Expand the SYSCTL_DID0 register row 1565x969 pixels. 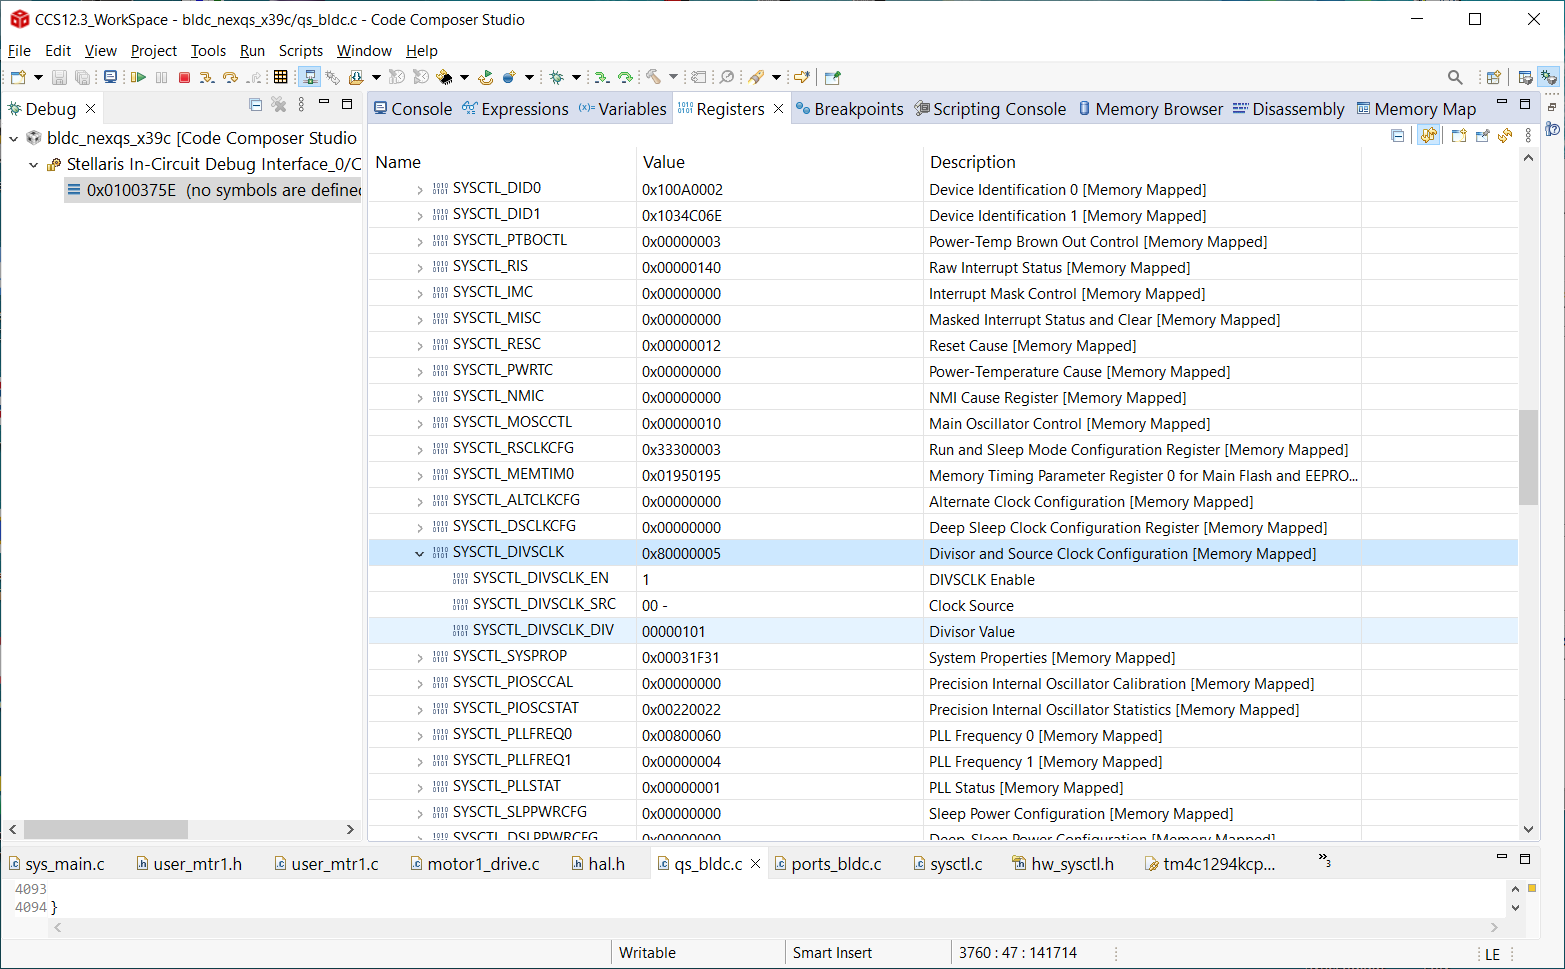click(x=420, y=189)
